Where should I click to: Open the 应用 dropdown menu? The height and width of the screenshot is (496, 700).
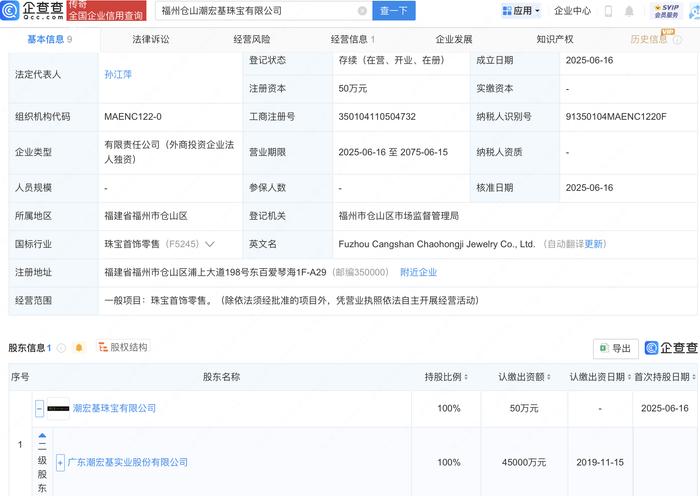pyautogui.click(x=521, y=11)
